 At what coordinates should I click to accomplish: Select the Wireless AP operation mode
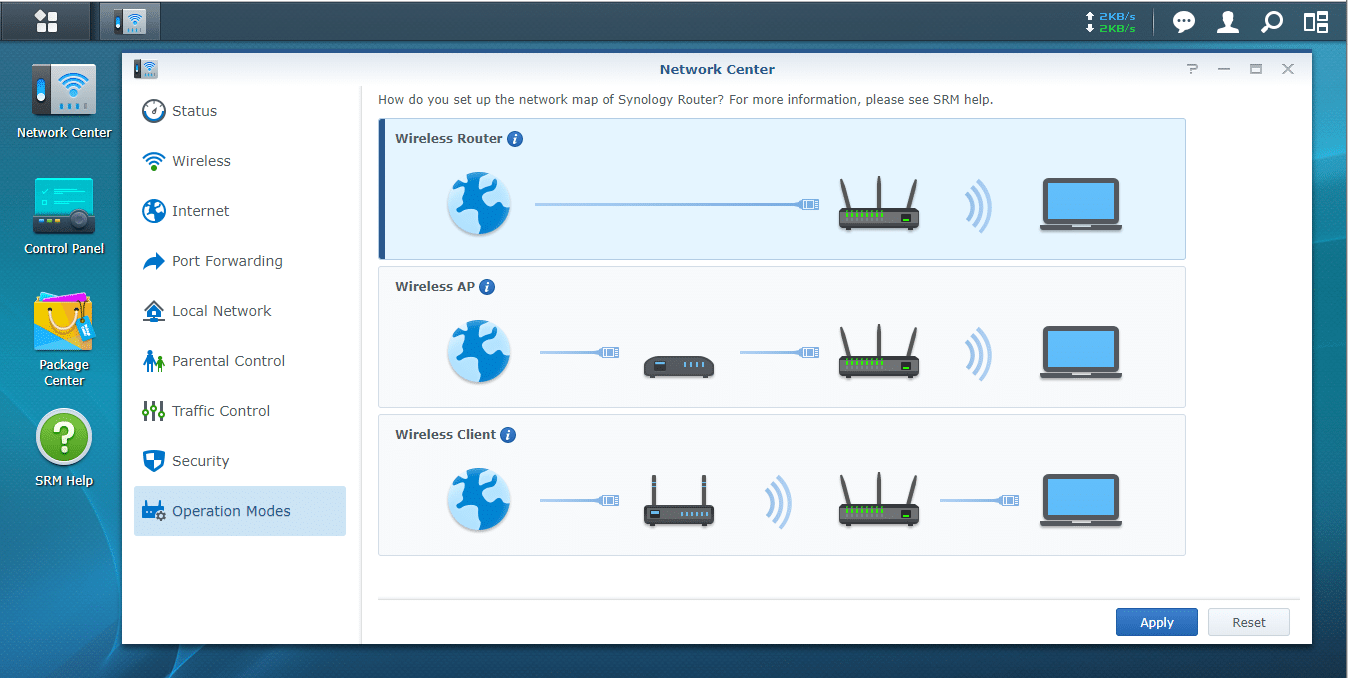781,337
